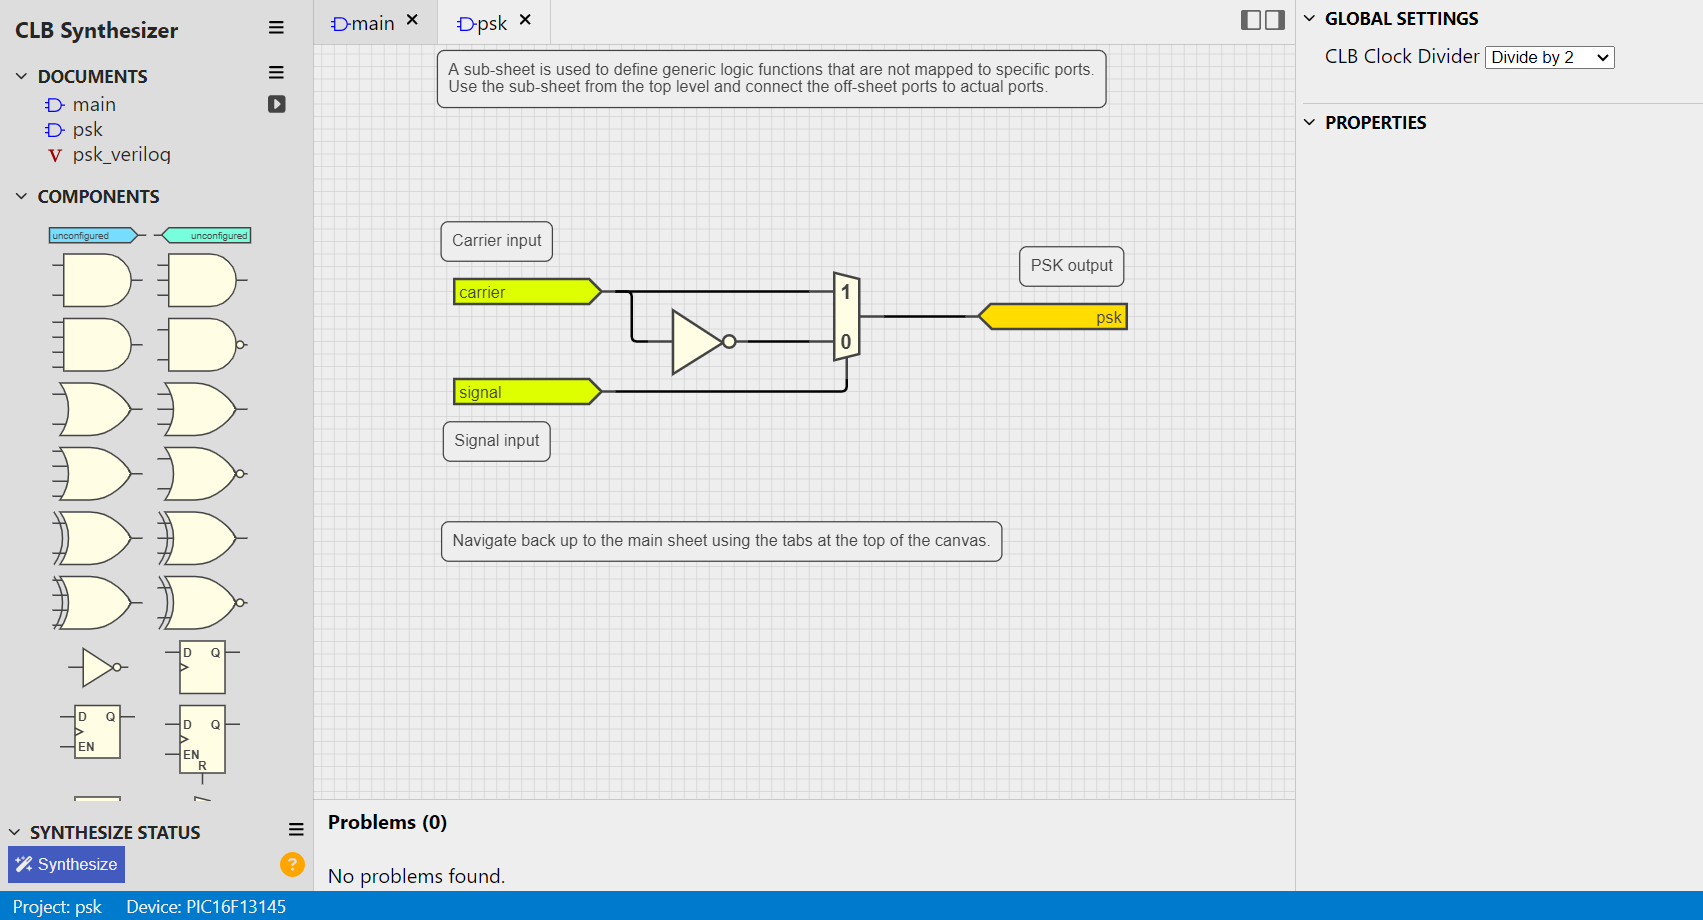
Task: Collapse the Global Settings section
Action: [1310, 19]
